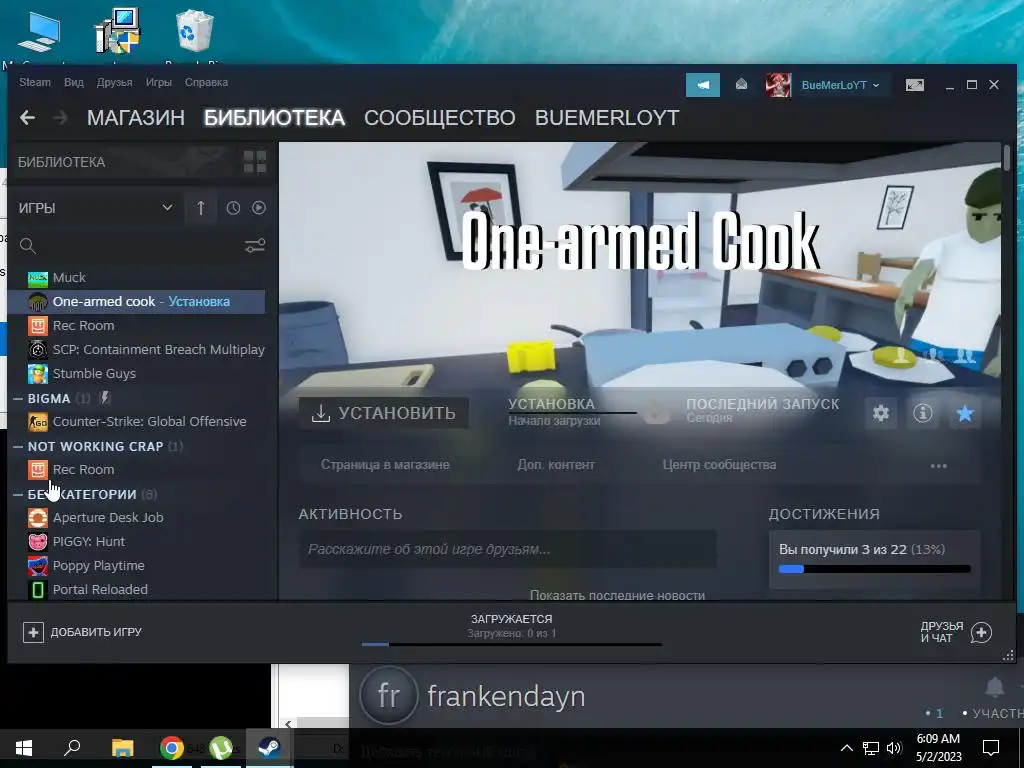
Task: Open the Справка menu
Action: (206, 82)
